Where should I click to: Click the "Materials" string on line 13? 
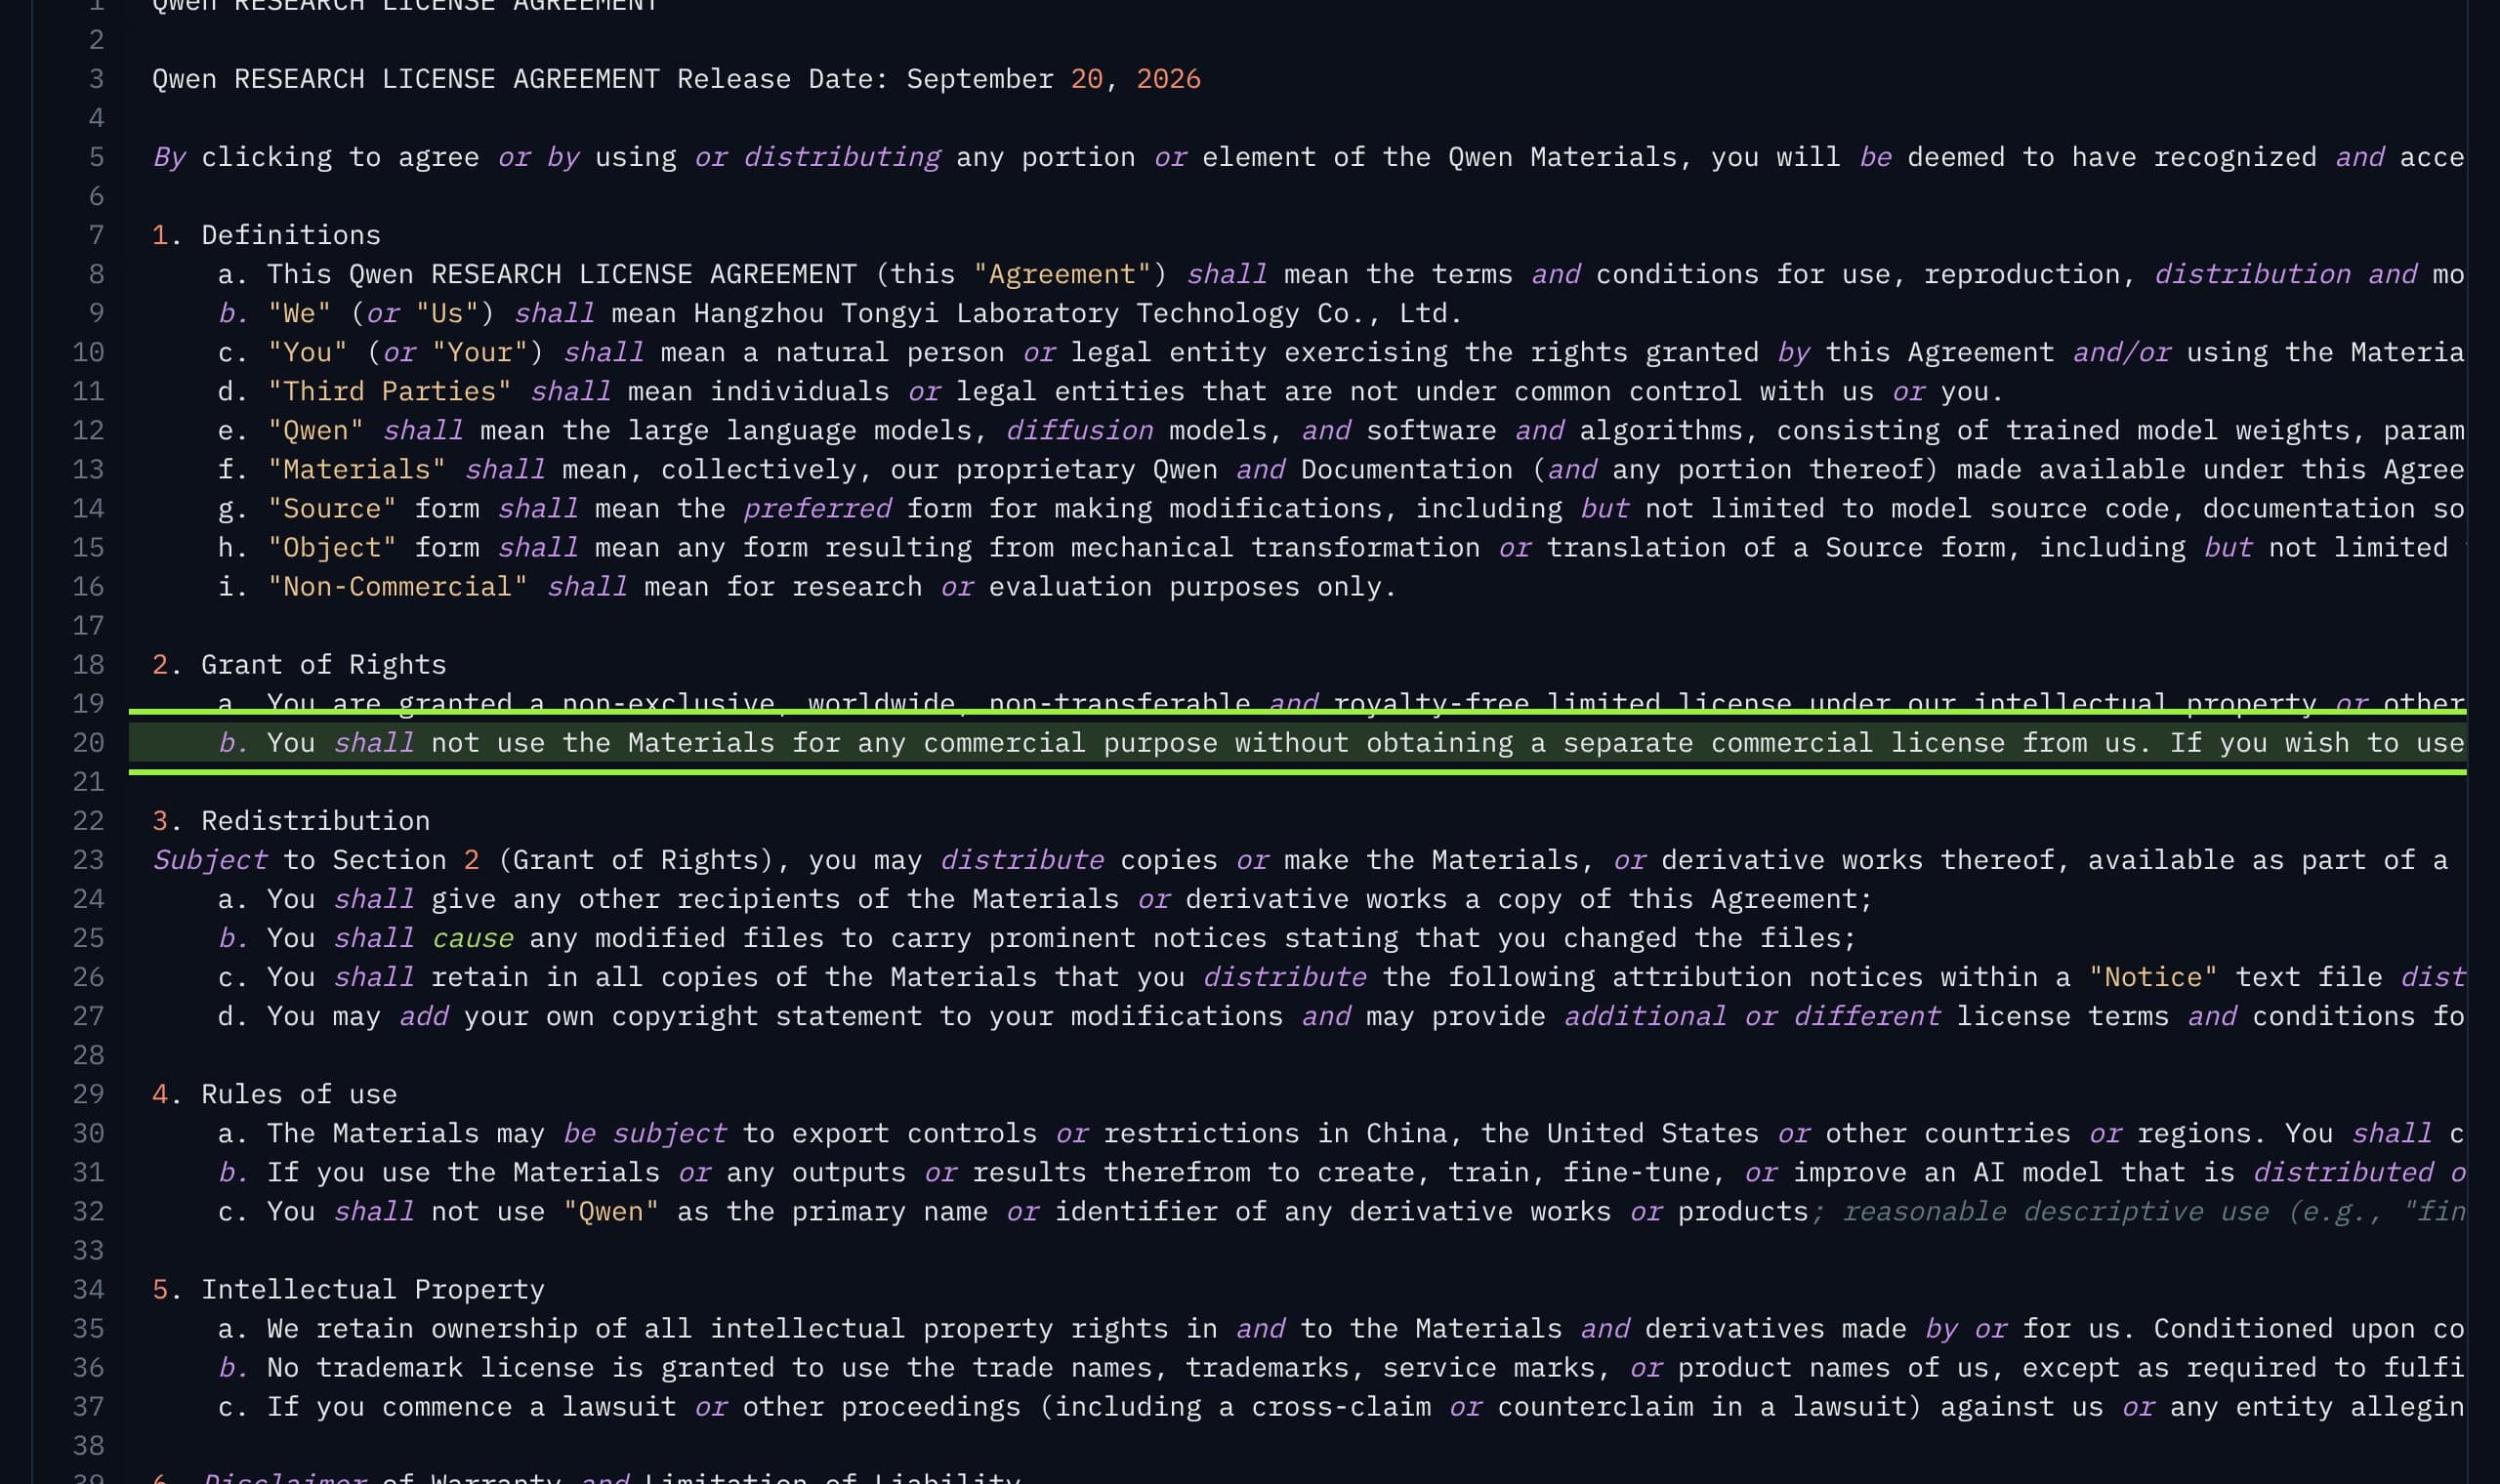(x=356, y=469)
